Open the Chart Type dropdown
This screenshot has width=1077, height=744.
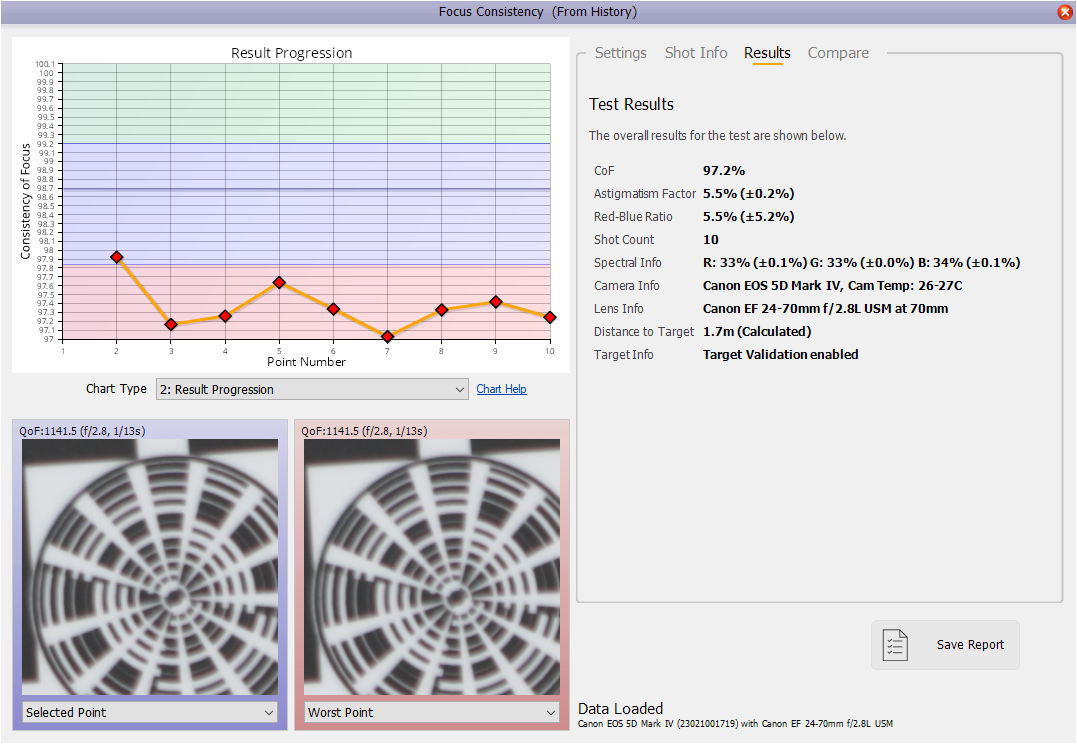point(312,389)
